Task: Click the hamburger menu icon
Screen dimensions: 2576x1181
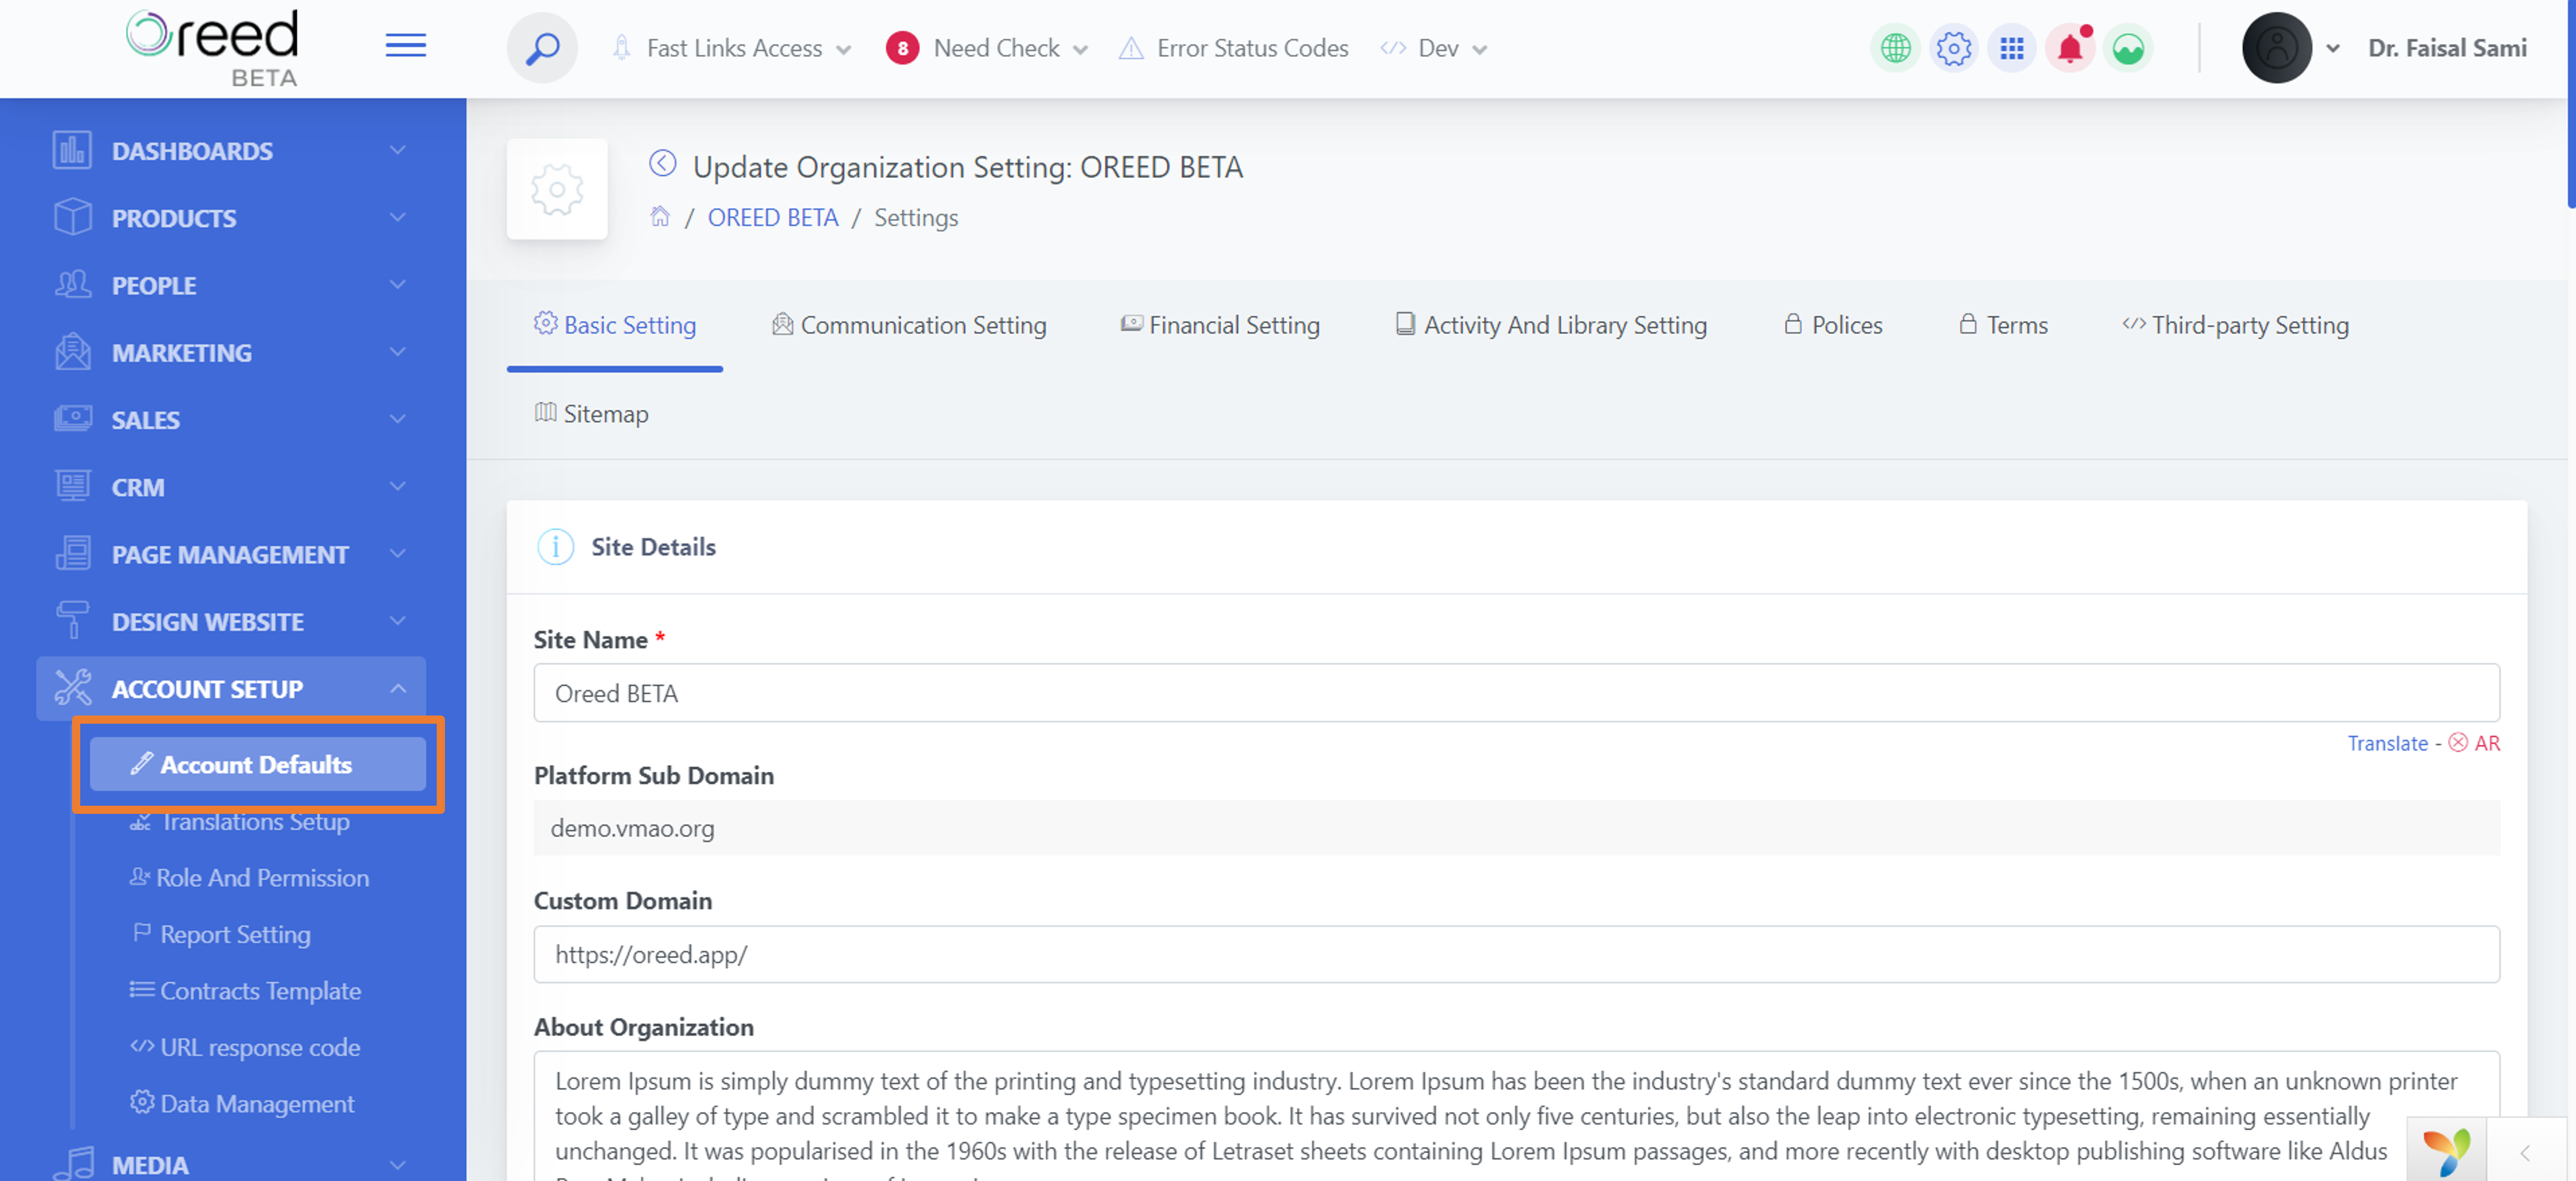Action: click(x=405, y=46)
